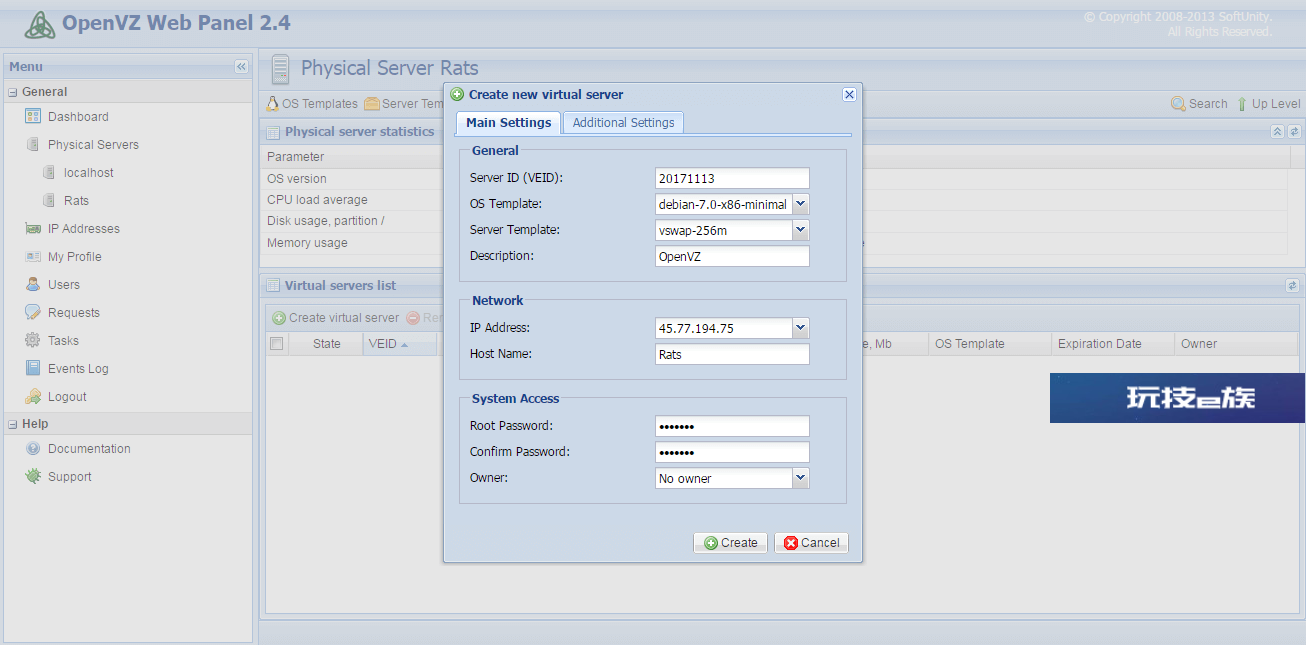Click the Support bug icon
Viewport: 1306px width, 645px height.
pos(33,477)
